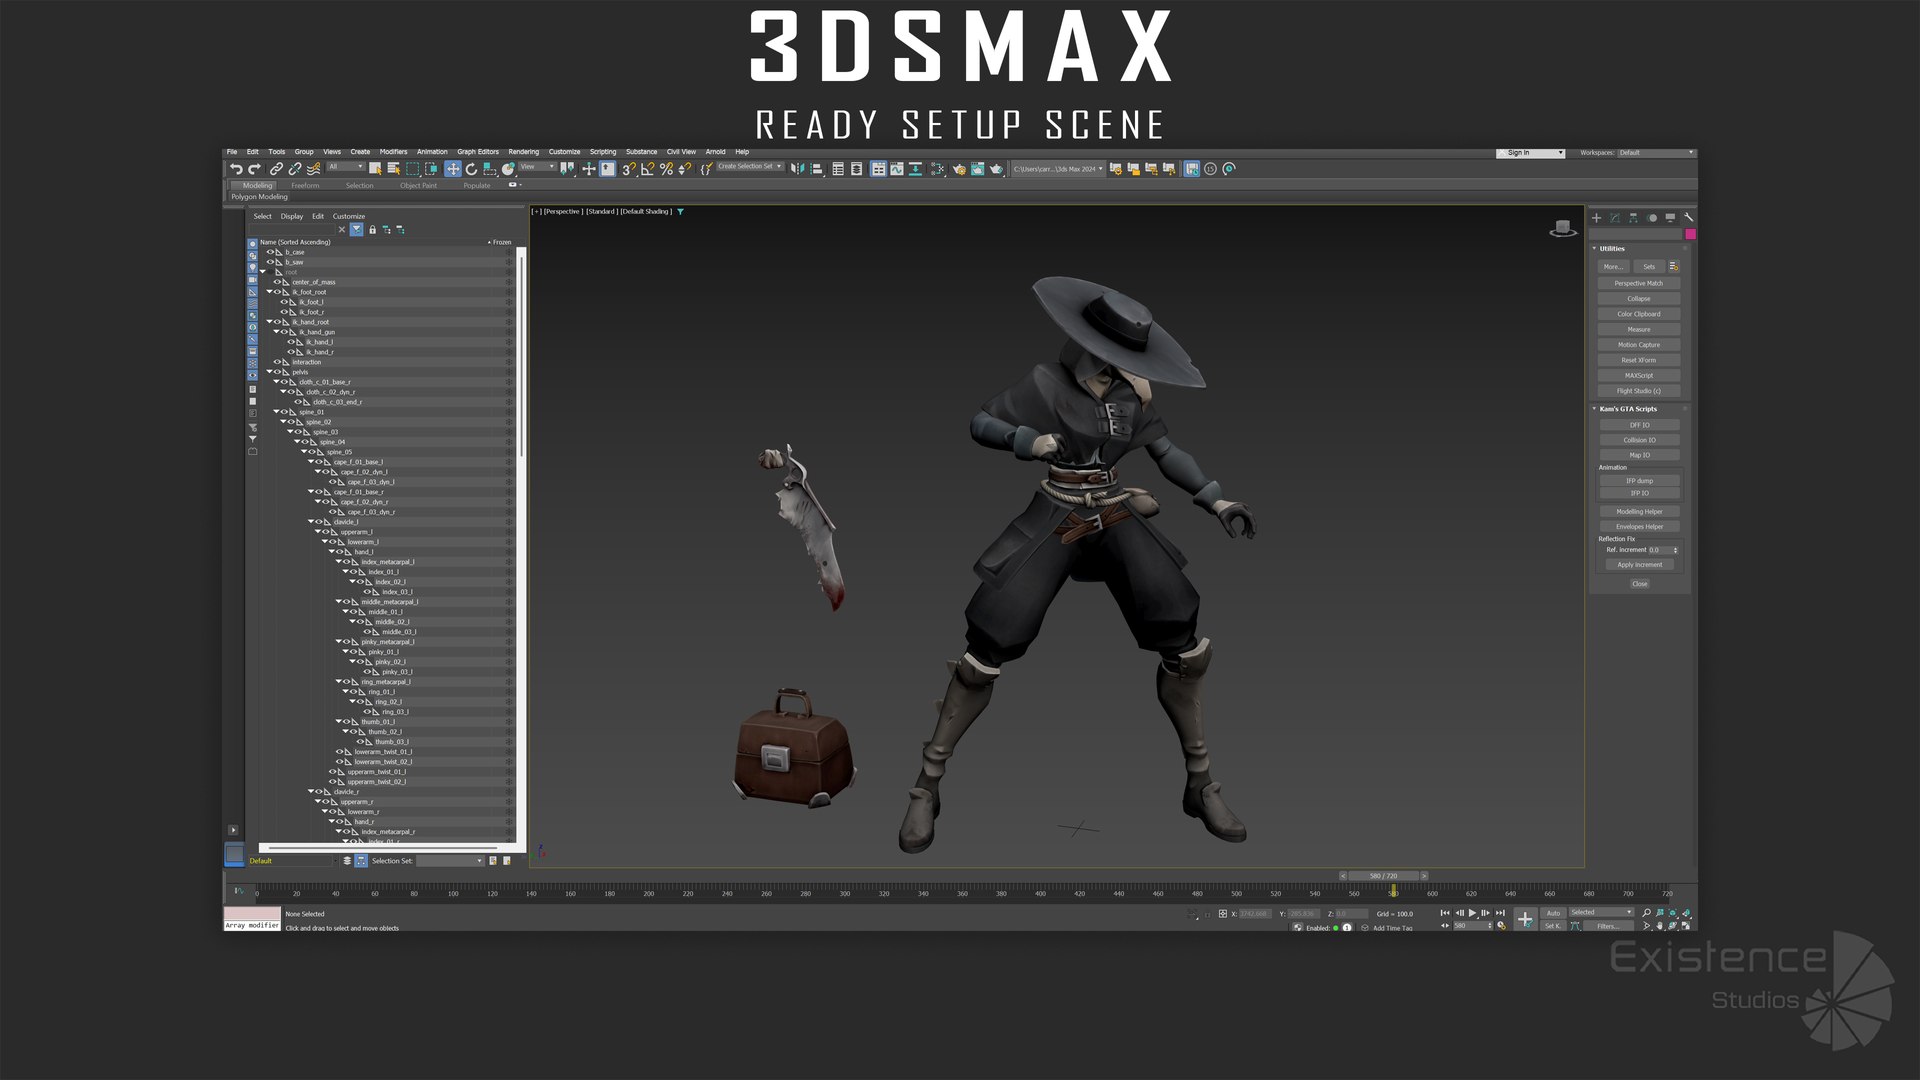Hide the center_of_mass object

click(x=277, y=282)
